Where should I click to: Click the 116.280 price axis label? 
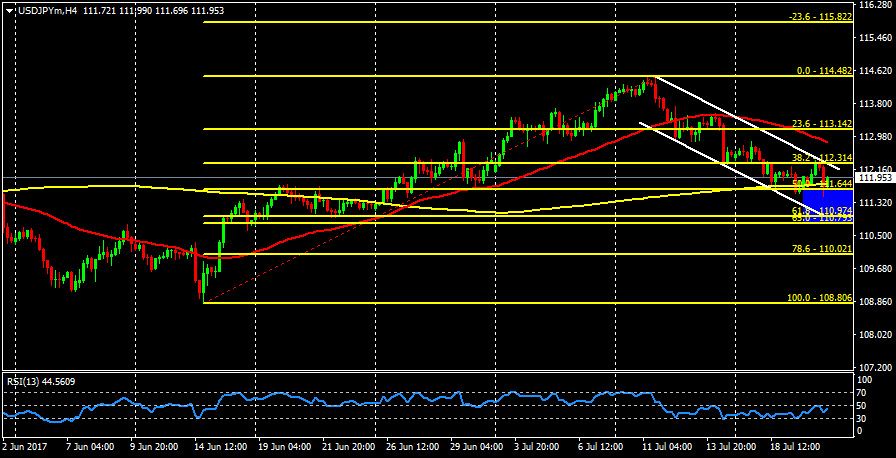tap(876, 5)
